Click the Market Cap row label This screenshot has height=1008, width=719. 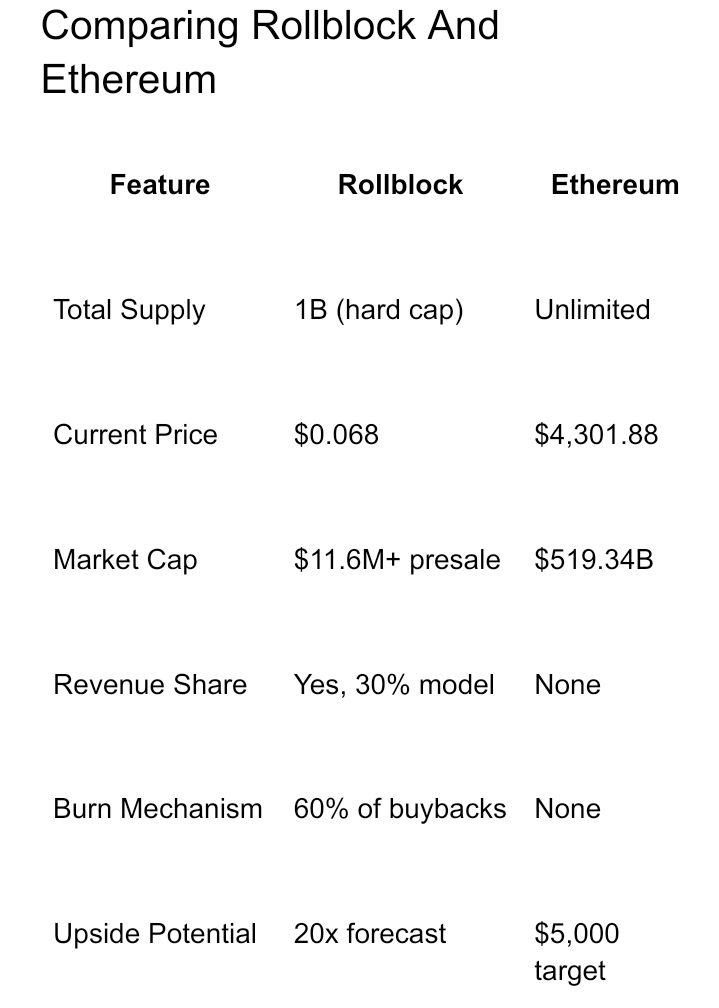(125, 561)
